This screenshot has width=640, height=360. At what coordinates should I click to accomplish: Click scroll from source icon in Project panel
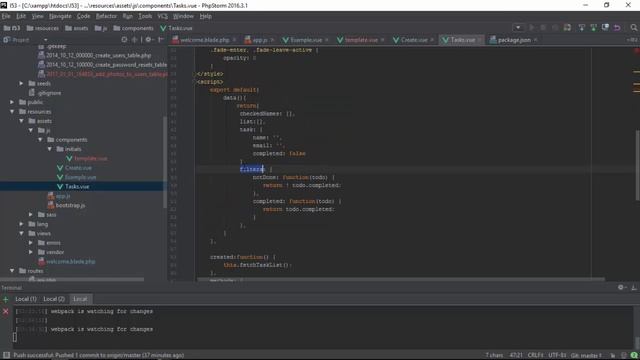[x=124, y=40]
